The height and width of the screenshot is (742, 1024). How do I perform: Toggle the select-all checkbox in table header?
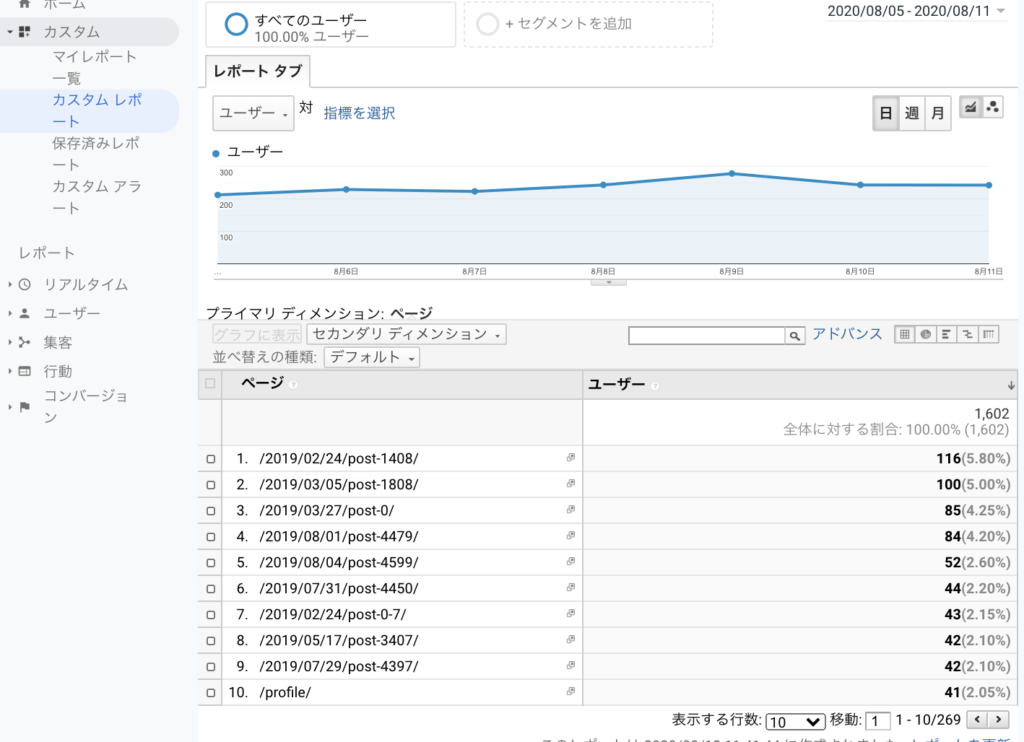[x=210, y=384]
